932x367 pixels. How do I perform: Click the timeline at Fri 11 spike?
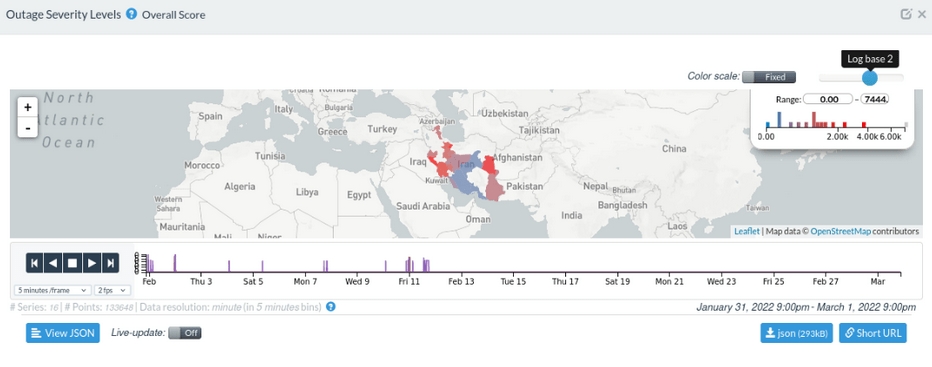pos(409,265)
